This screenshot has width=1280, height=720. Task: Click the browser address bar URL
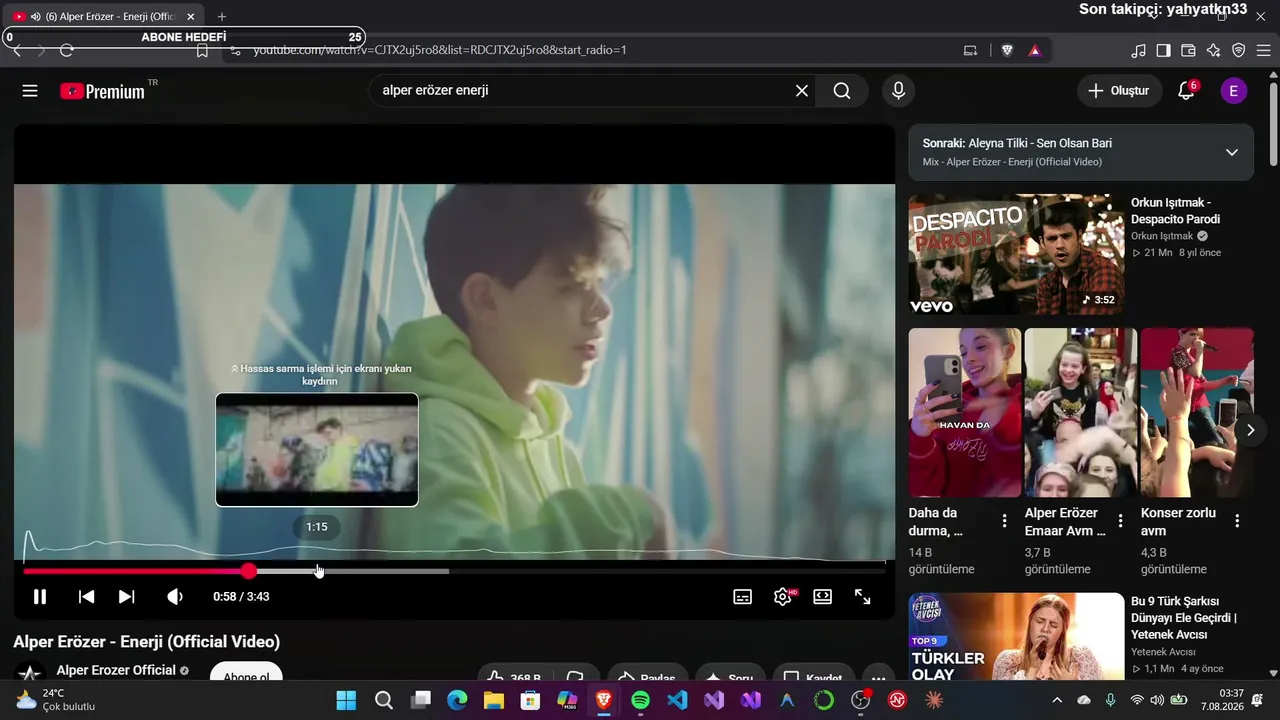(440, 50)
